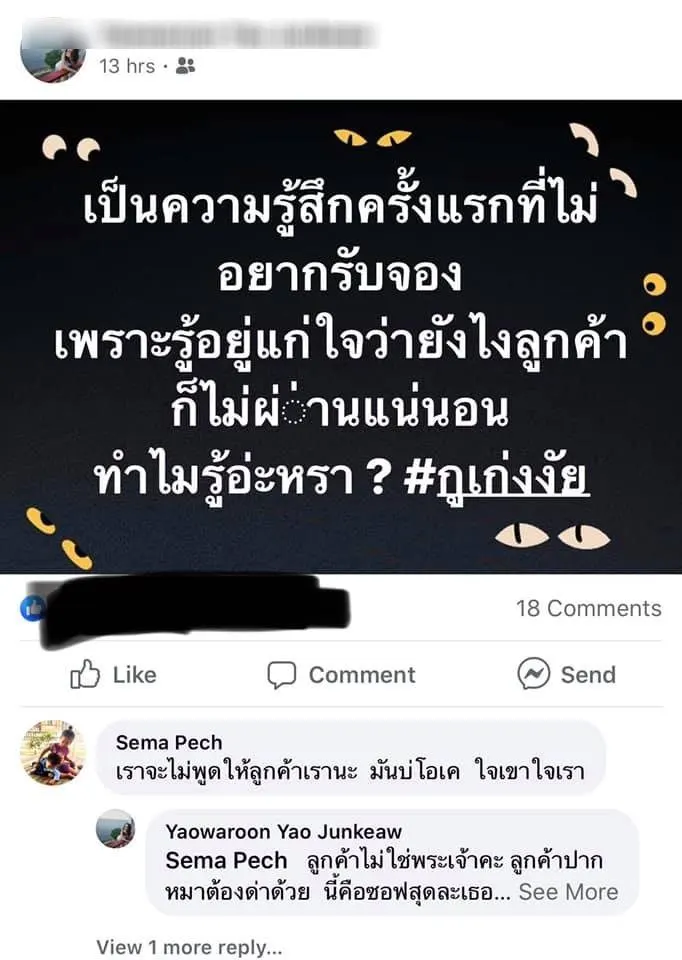Open the black background post image
The height and width of the screenshot is (960, 682).
coord(341,337)
